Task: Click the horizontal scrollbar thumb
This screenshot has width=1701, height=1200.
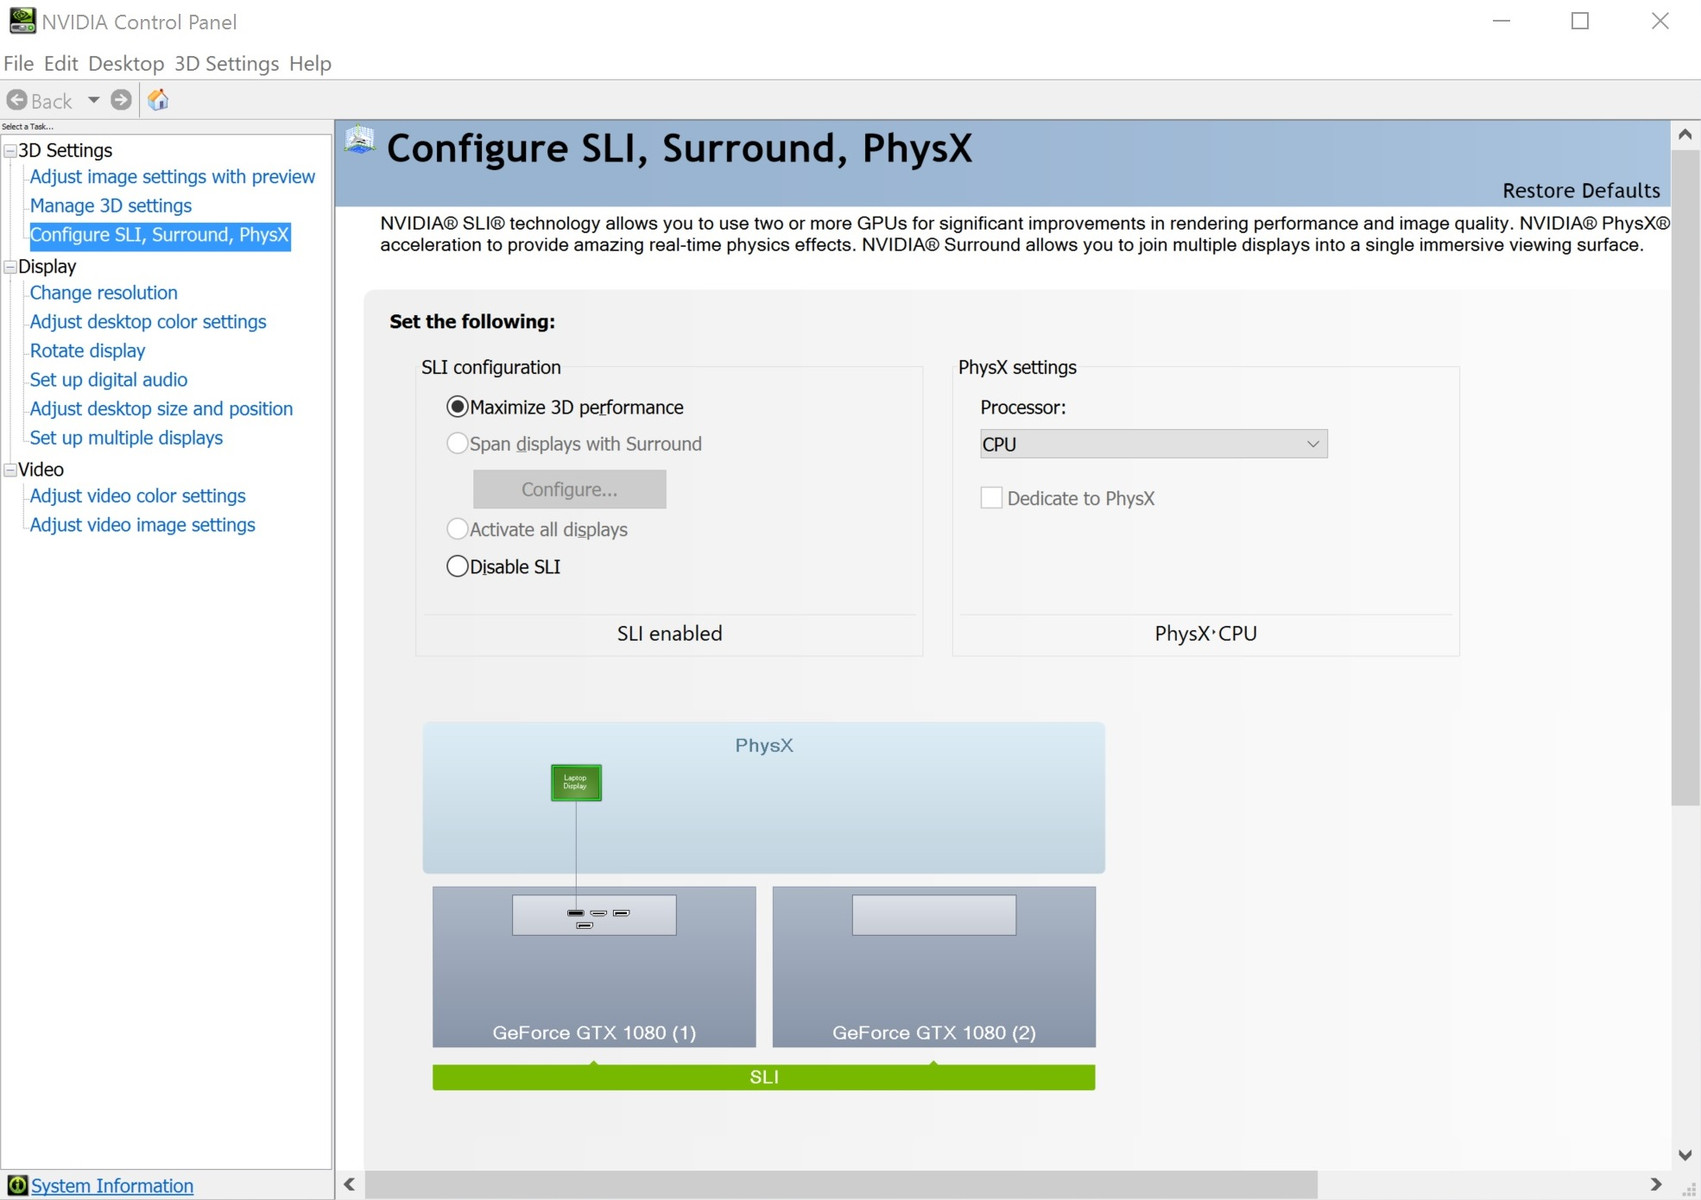Action: (x=841, y=1185)
